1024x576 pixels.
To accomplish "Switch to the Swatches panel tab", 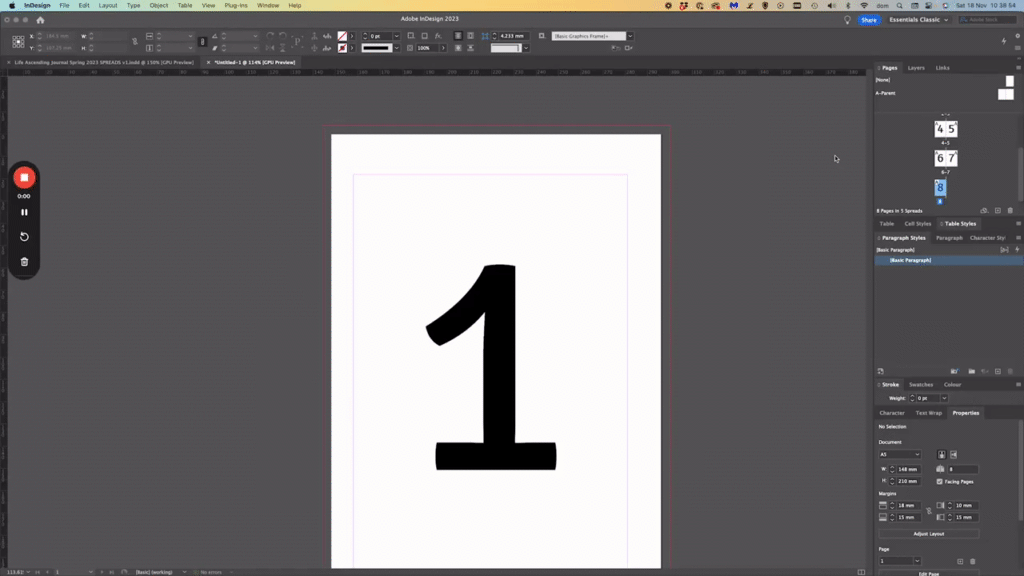I will pyautogui.click(x=921, y=385).
